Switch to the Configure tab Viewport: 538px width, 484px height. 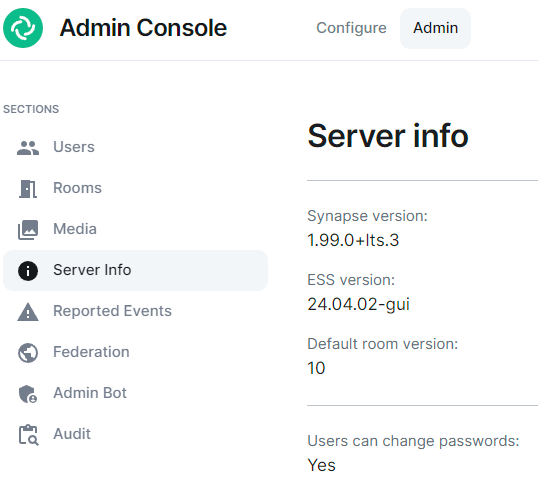351,28
